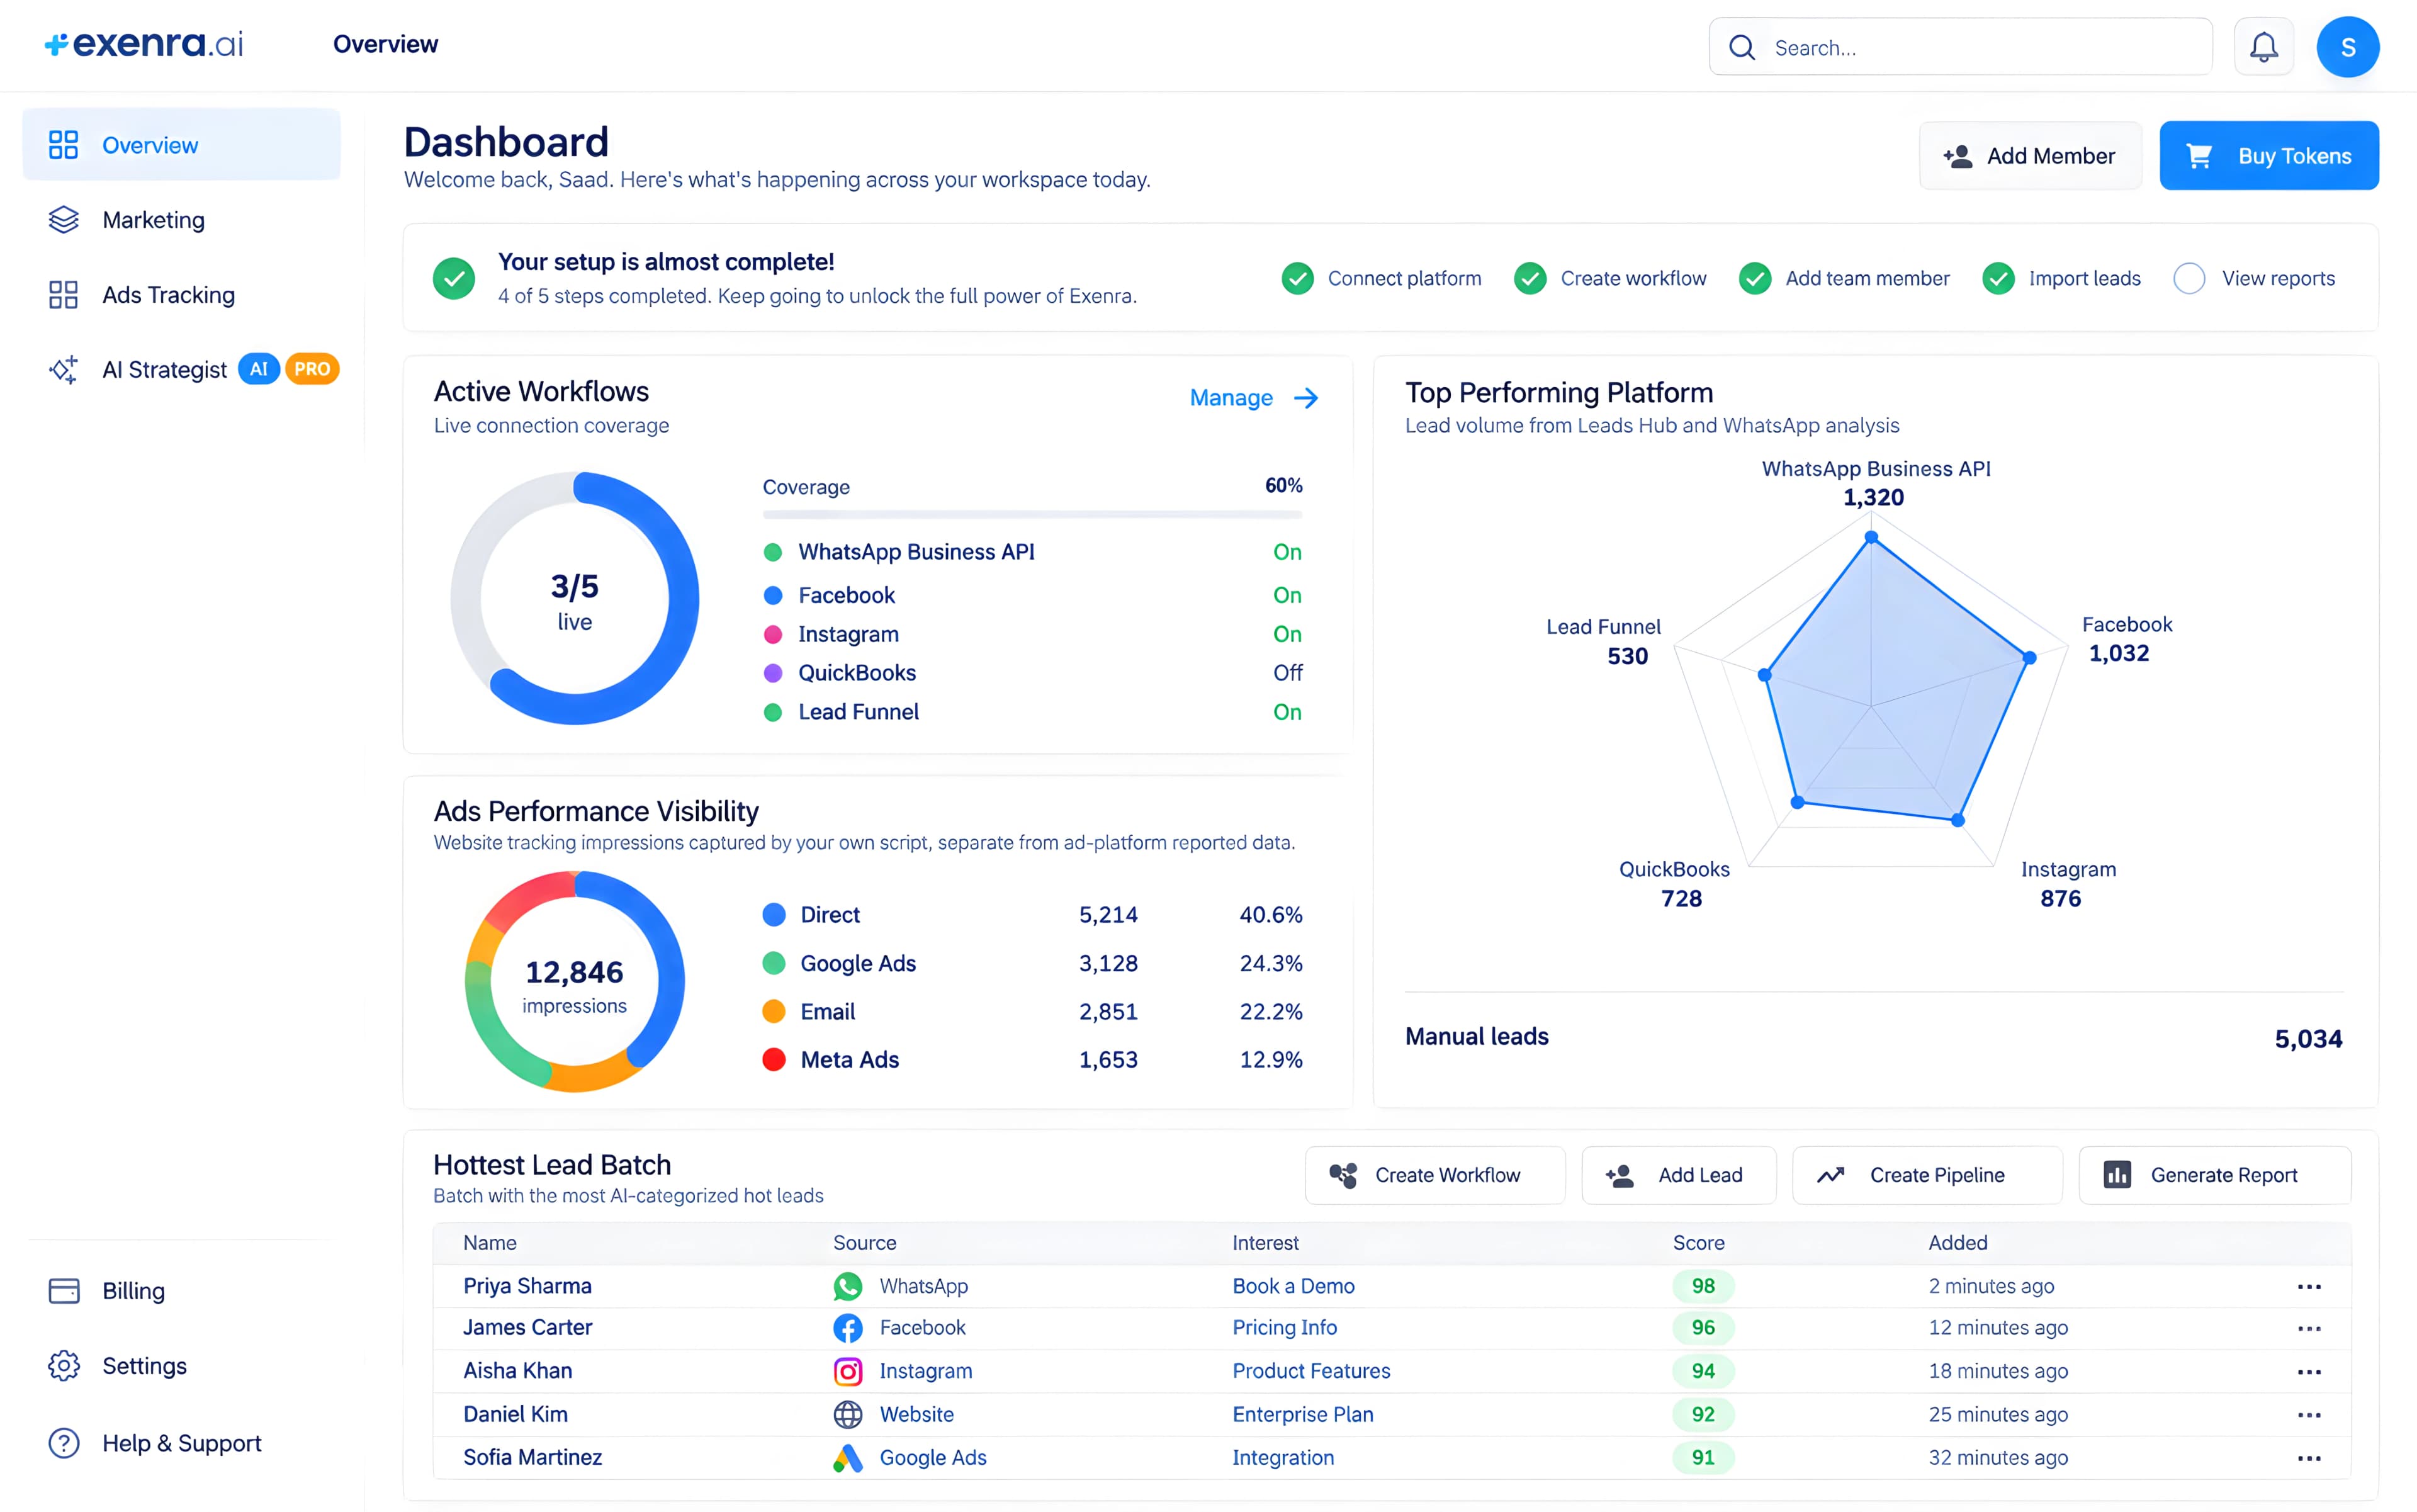Viewport: 2417px width, 1512px height.
Task: Click the blue Direct legend dot
Action: point(773,914)
